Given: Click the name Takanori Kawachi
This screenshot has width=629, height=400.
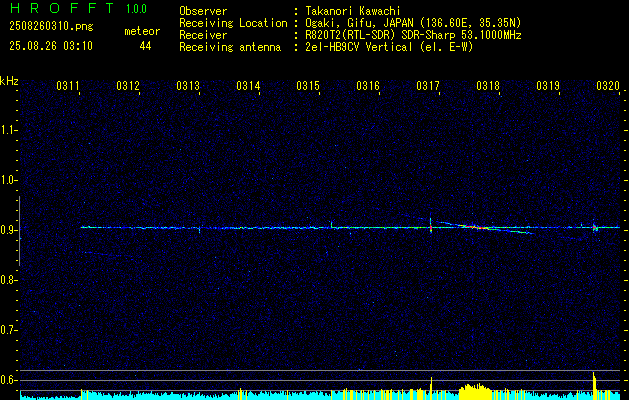Looking at the screenshot, I should [x=353, y=11].
